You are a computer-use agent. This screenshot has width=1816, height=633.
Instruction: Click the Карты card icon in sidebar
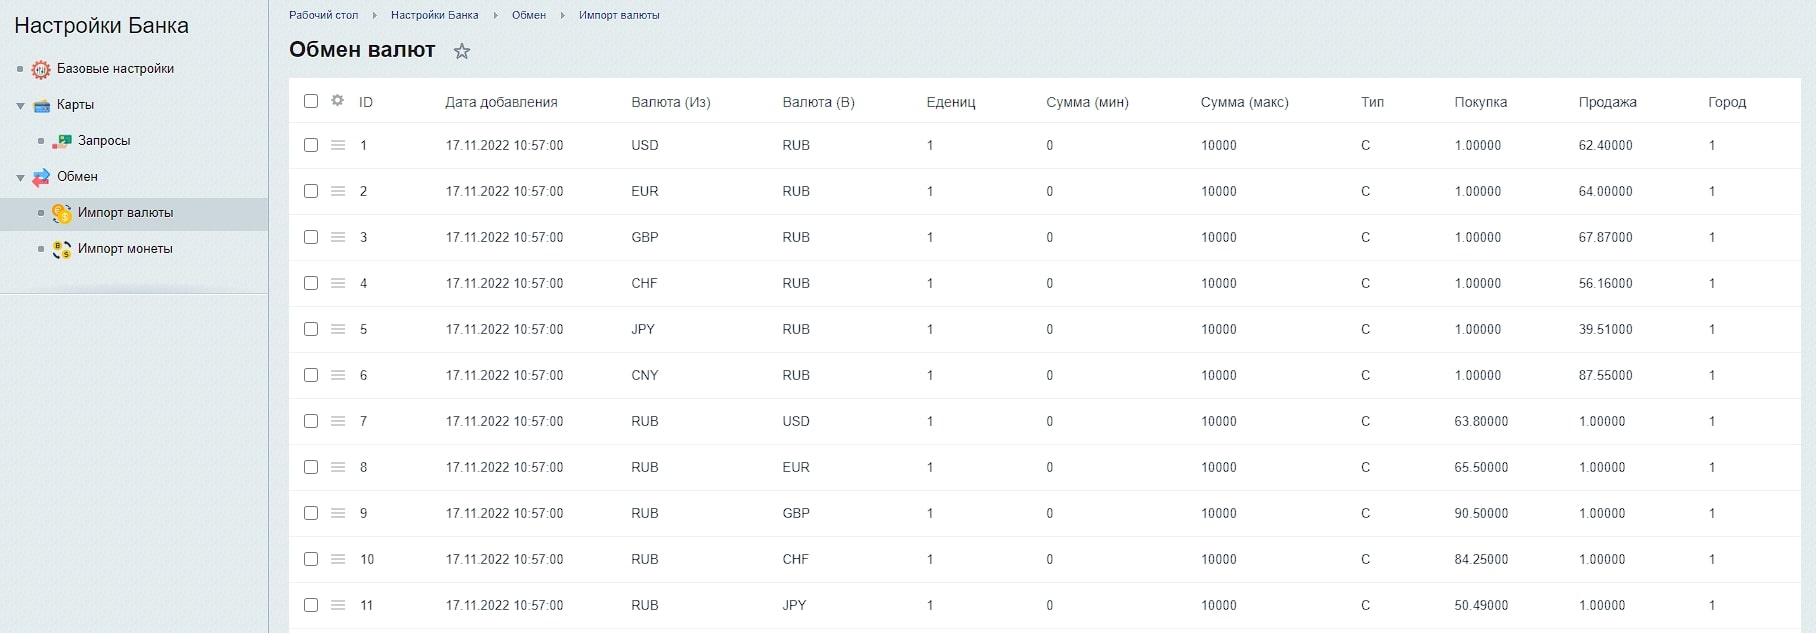[41, 105]
